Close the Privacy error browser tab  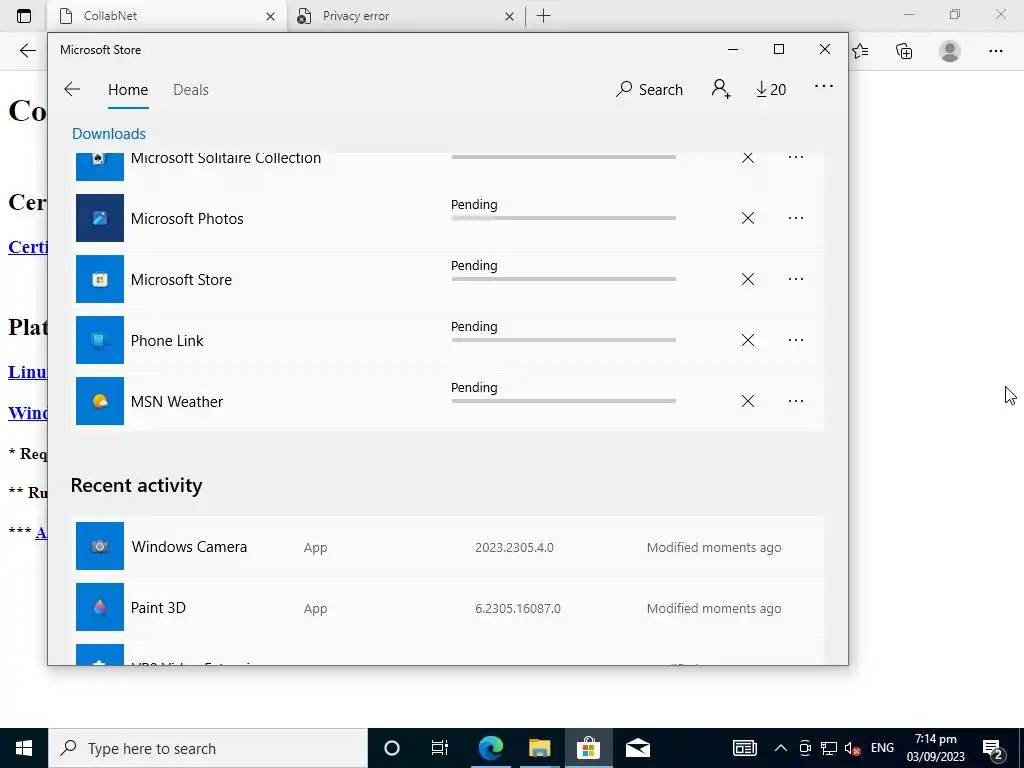coord(509,16)
